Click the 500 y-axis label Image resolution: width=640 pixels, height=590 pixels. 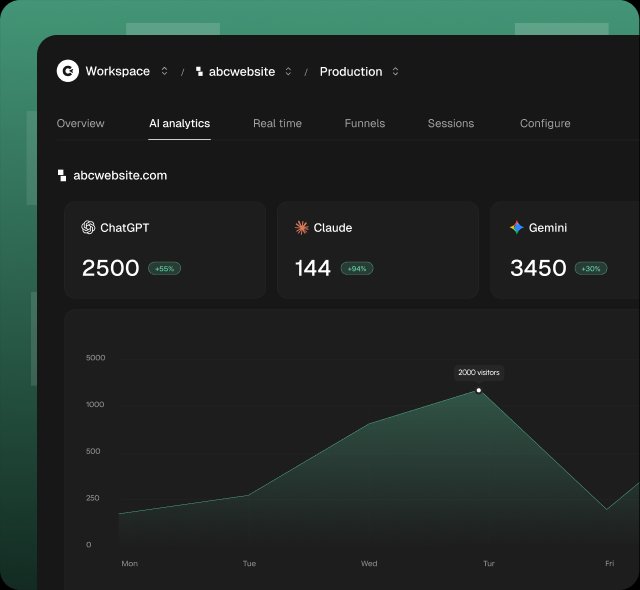click(x=93, y=451)
